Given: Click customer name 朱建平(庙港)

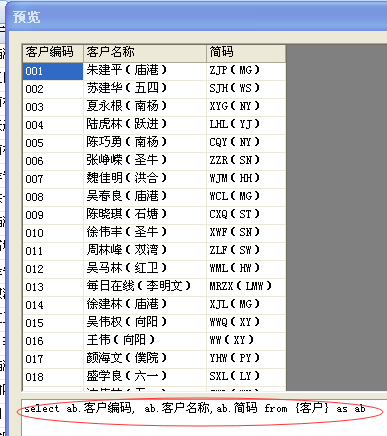Looking at the screenshot, I should tap(145, 71).
